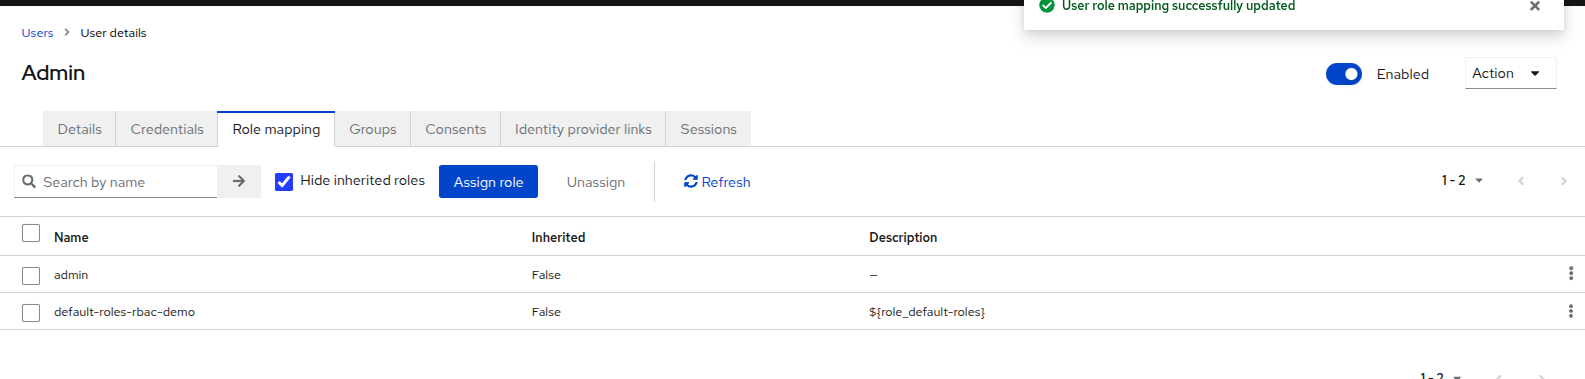The image size is (1585, 379).
Task: Click the Name column header
Action: [x=71, y=237]
